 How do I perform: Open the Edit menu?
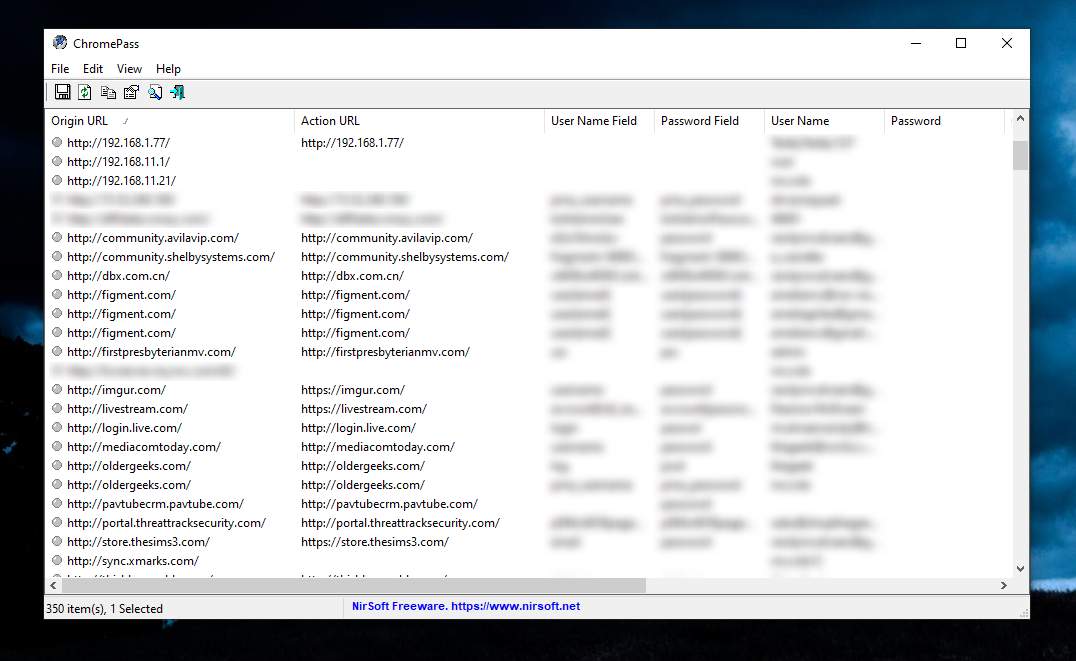click(x=93, y=69)
